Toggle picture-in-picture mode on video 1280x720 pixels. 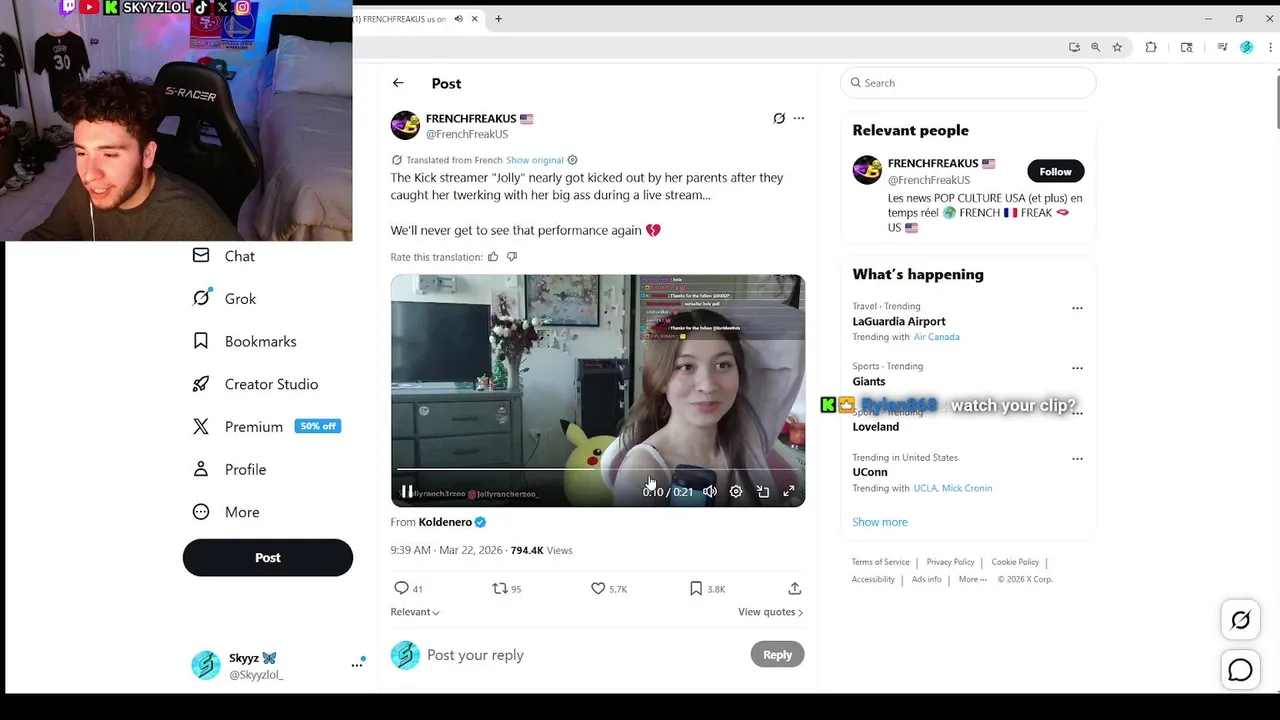763,491
